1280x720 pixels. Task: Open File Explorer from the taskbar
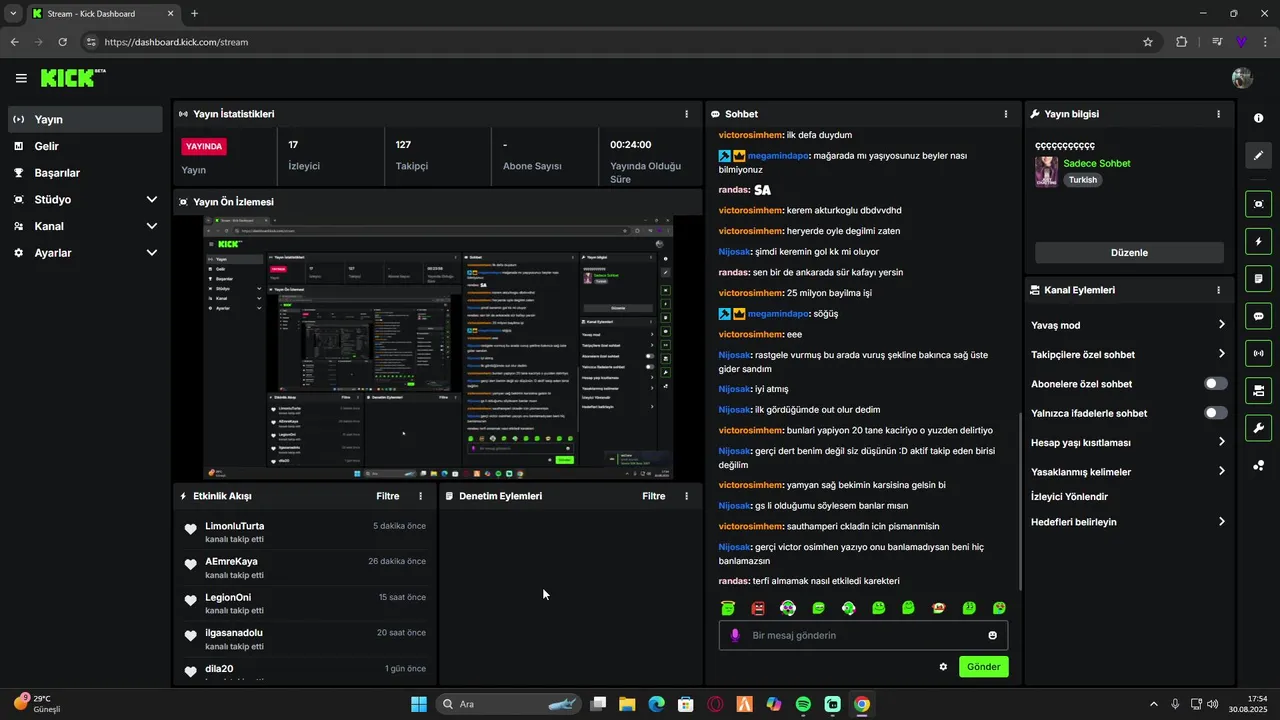point(626,704)
